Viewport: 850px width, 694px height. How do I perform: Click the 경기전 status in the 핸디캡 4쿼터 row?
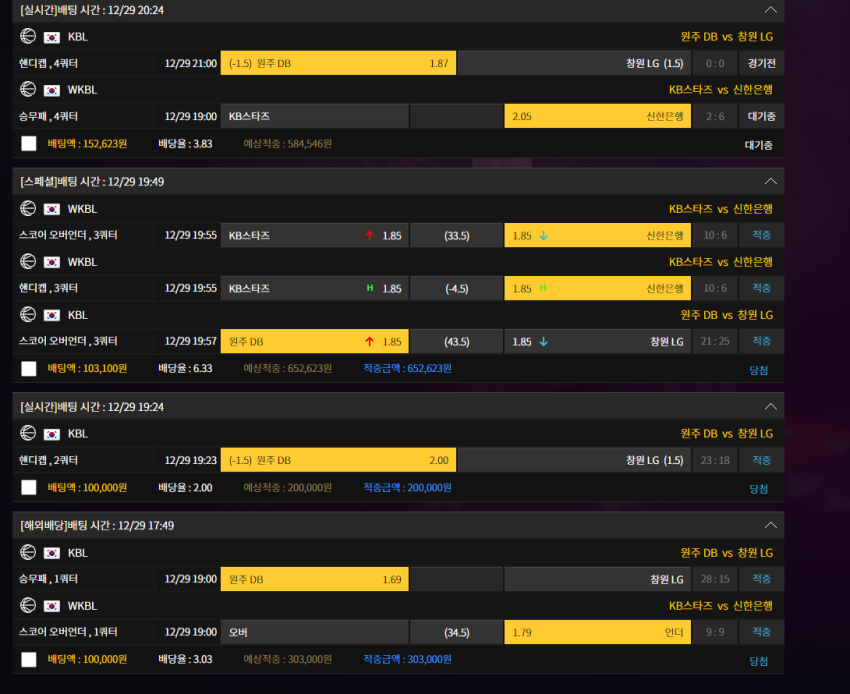pos(761,63)
